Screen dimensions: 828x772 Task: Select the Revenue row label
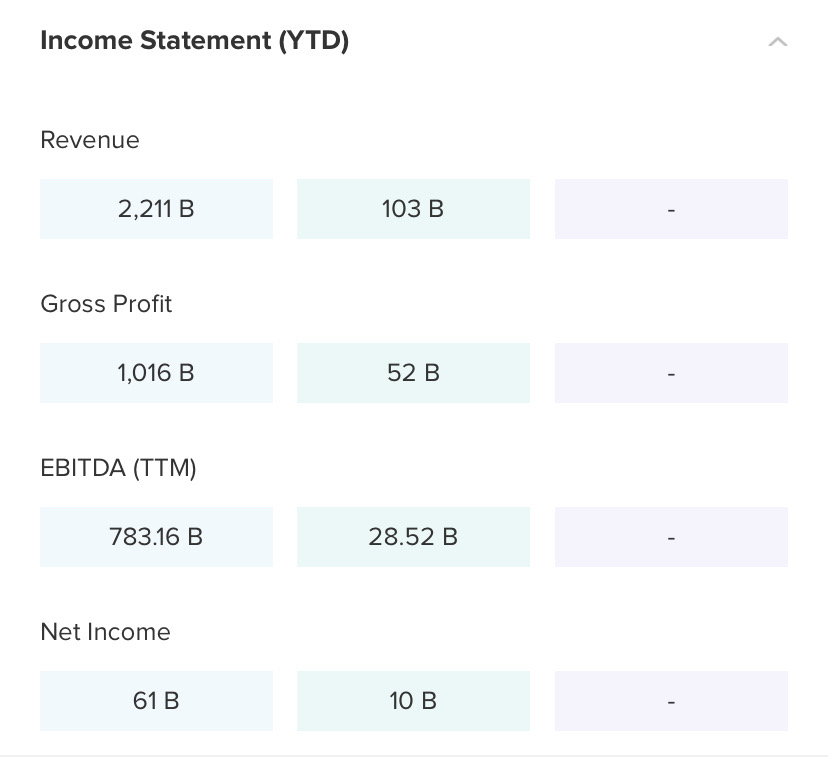click(x=90, y=140)
